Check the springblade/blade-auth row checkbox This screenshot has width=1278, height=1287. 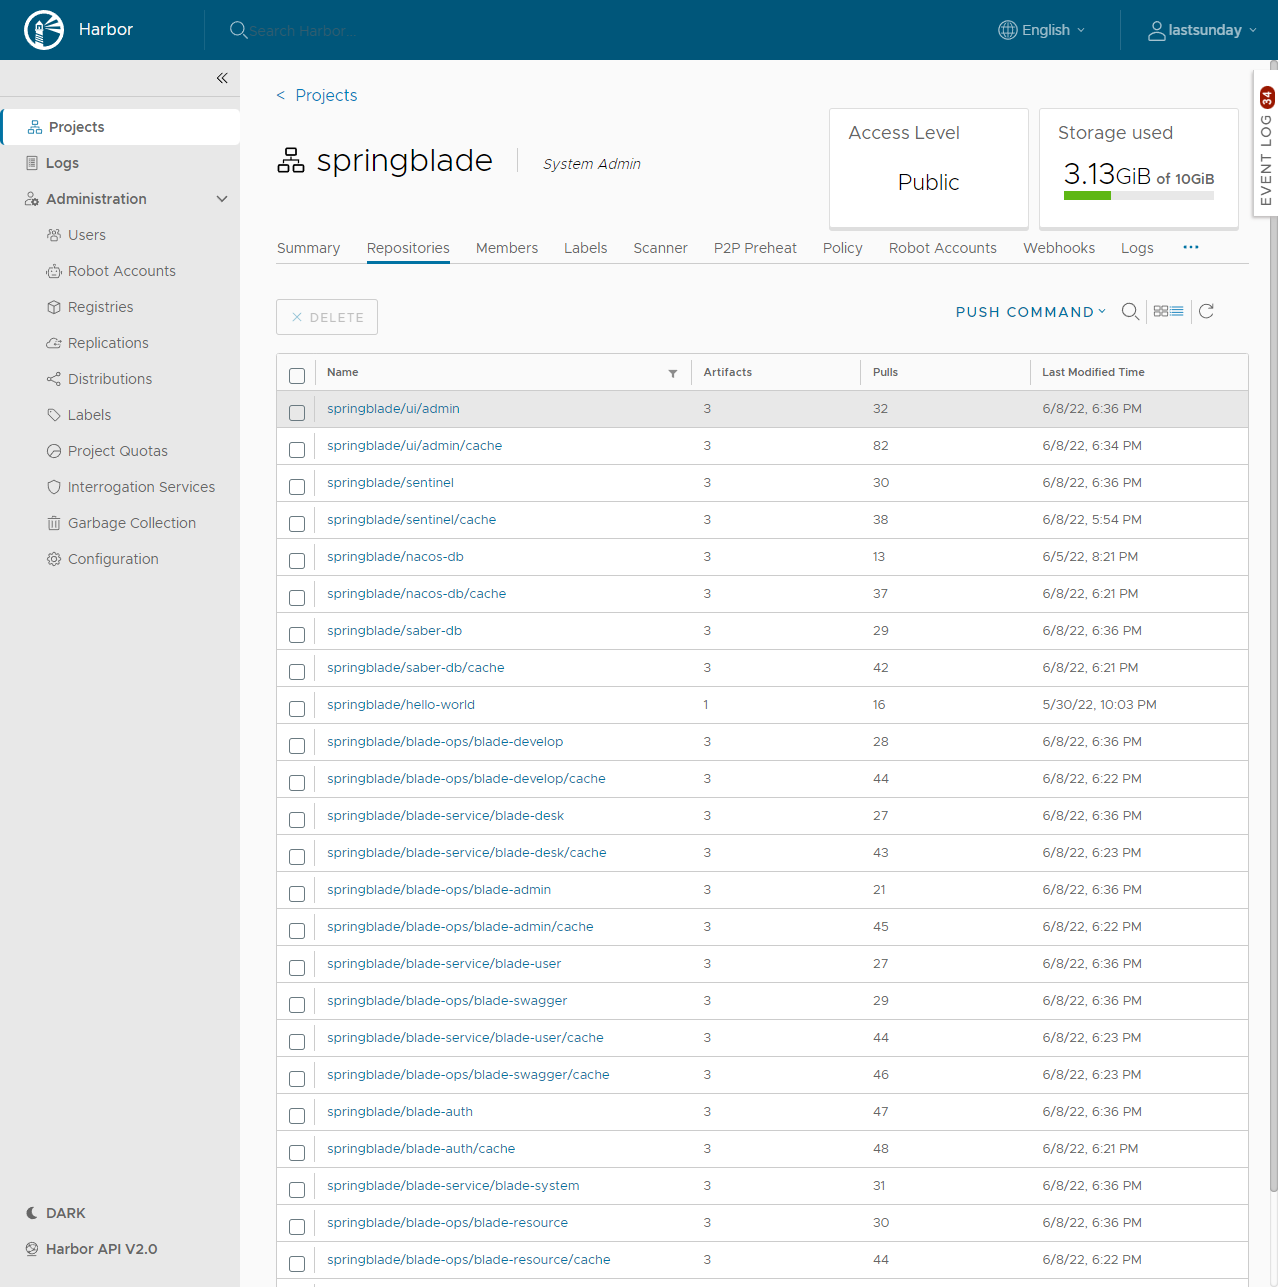pyautogui.click(x=297, y=1116)
